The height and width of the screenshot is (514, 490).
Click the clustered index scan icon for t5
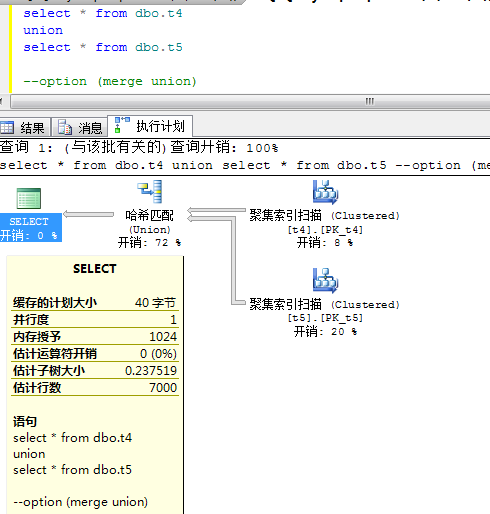(325, 280)
